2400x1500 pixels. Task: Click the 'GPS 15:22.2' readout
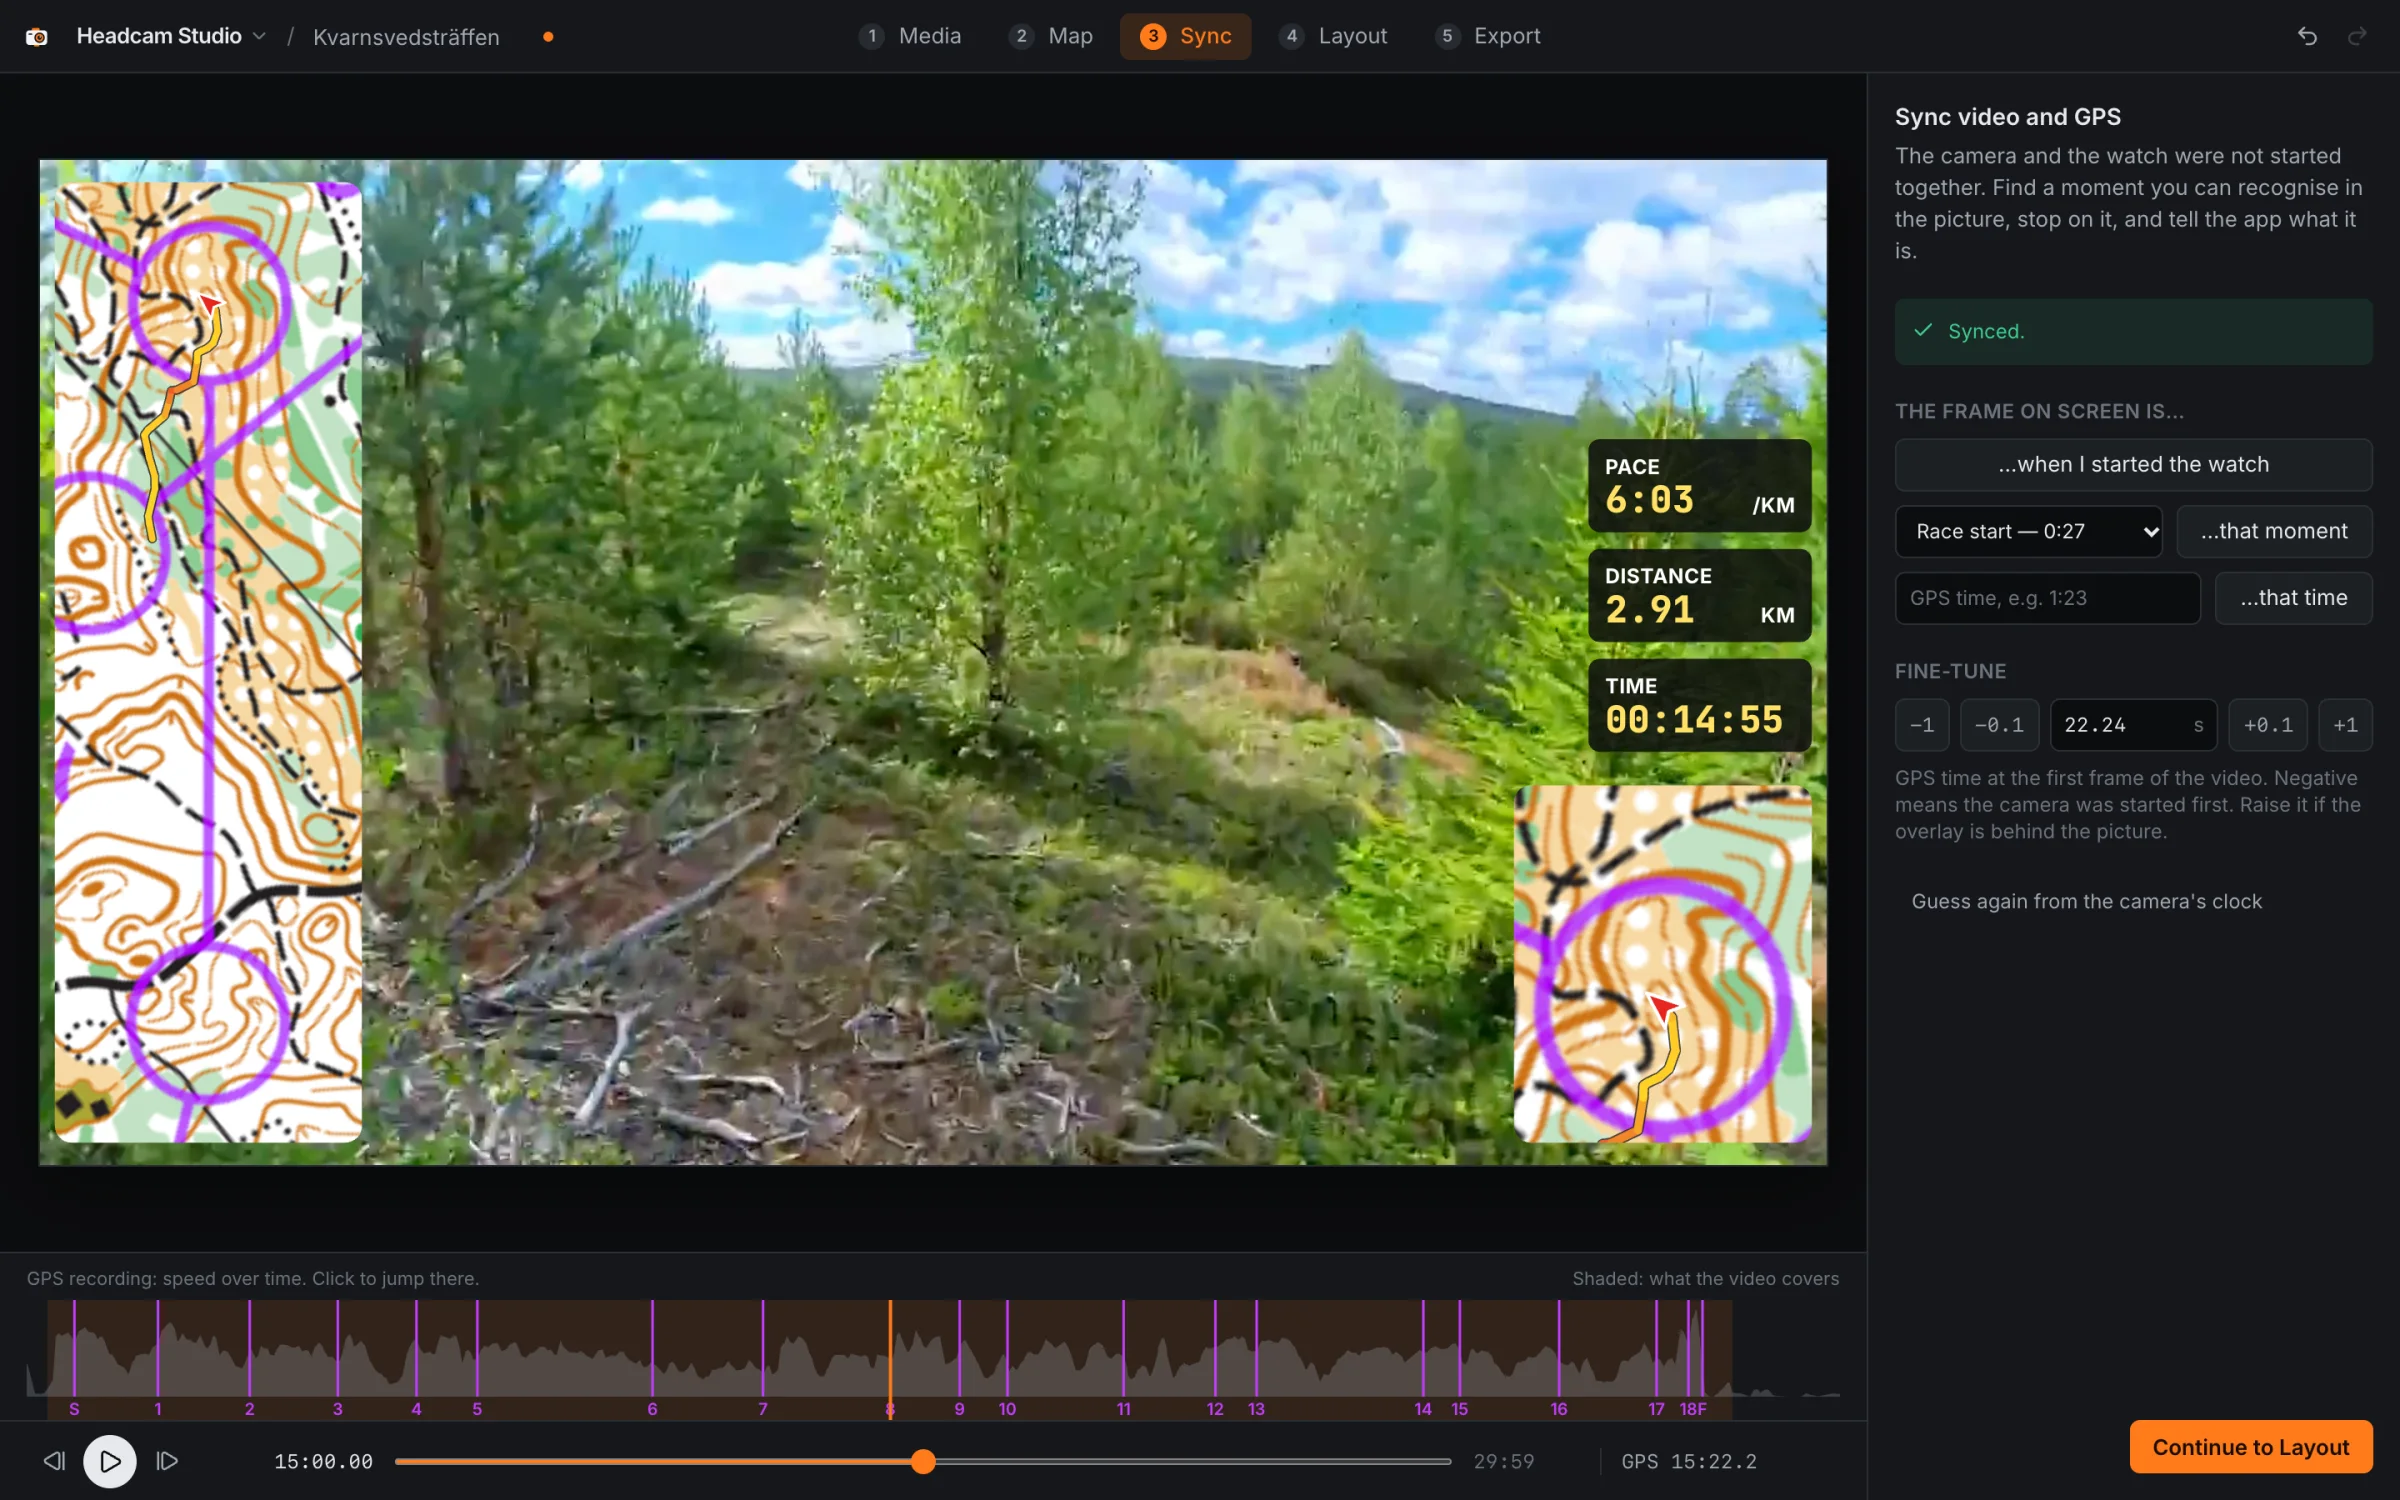click(x=1688, y=1461)
